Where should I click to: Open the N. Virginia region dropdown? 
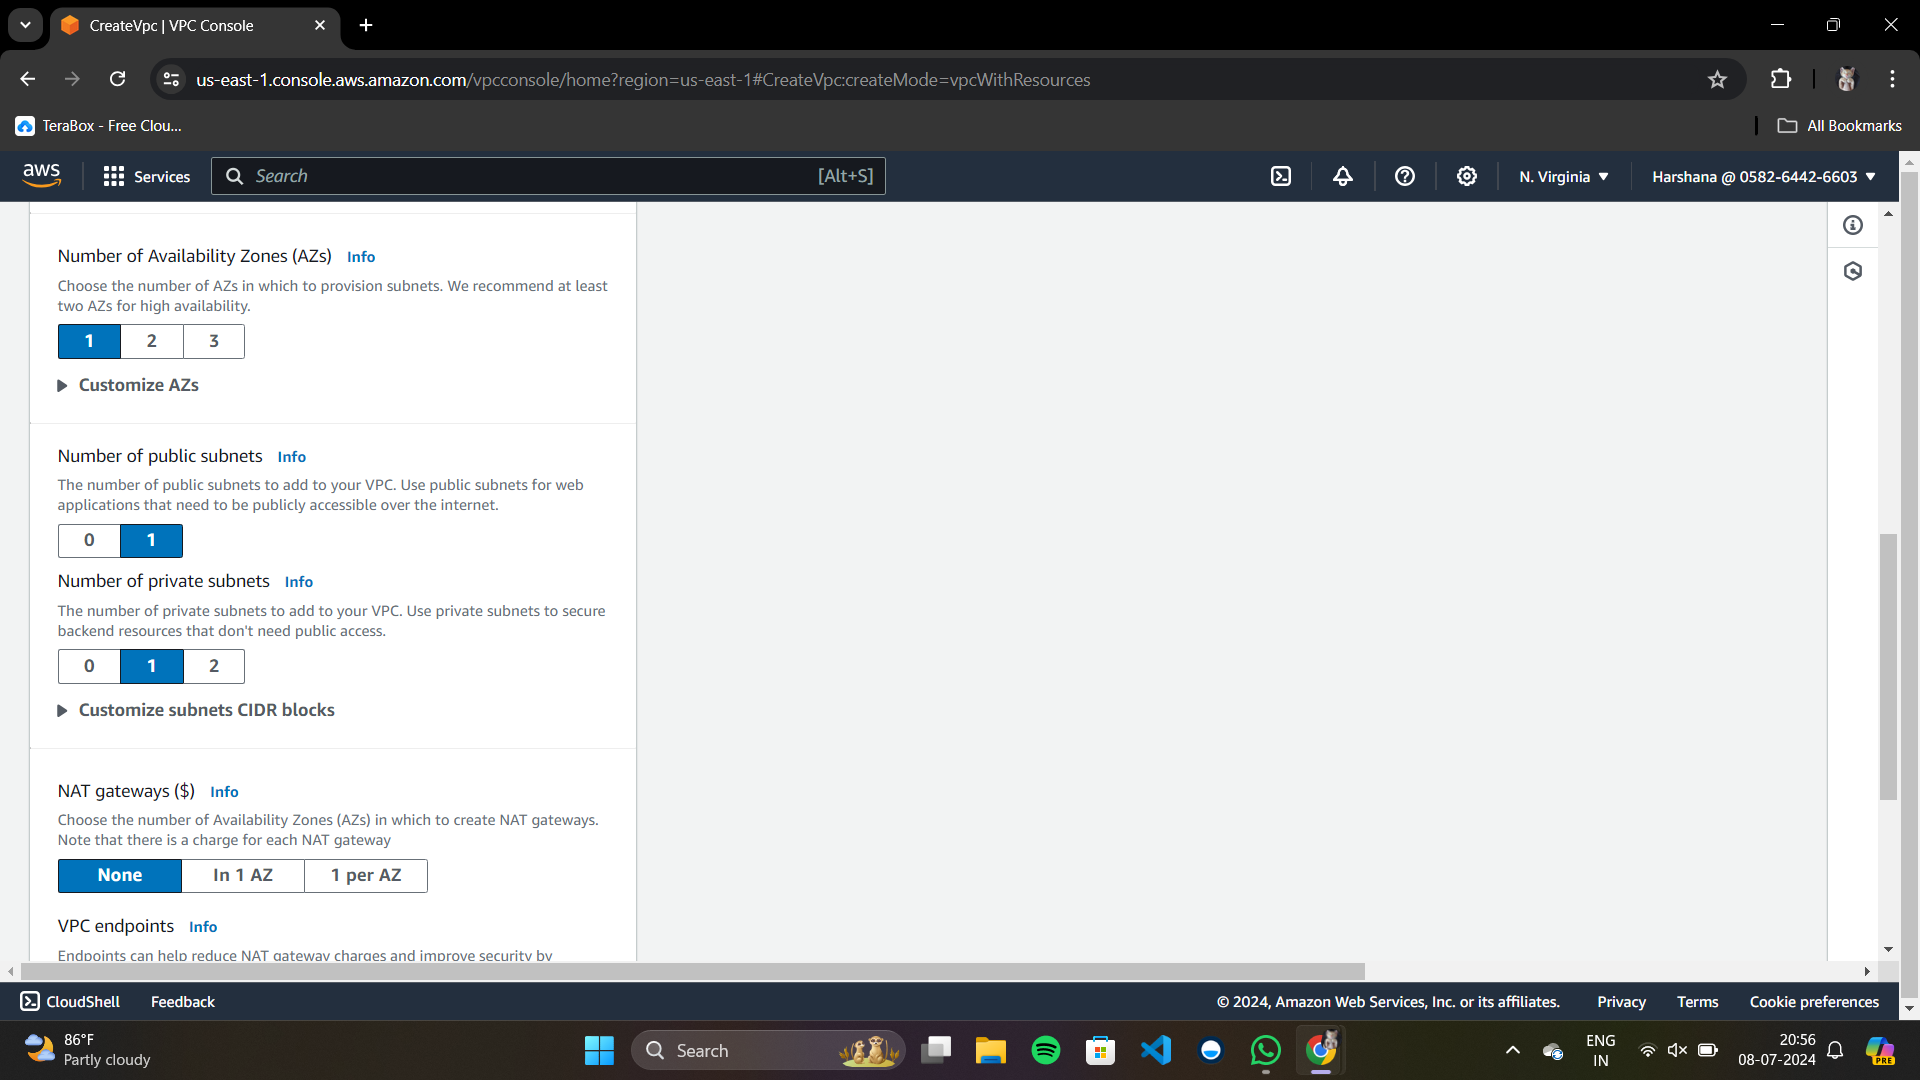coord(1563,176)
